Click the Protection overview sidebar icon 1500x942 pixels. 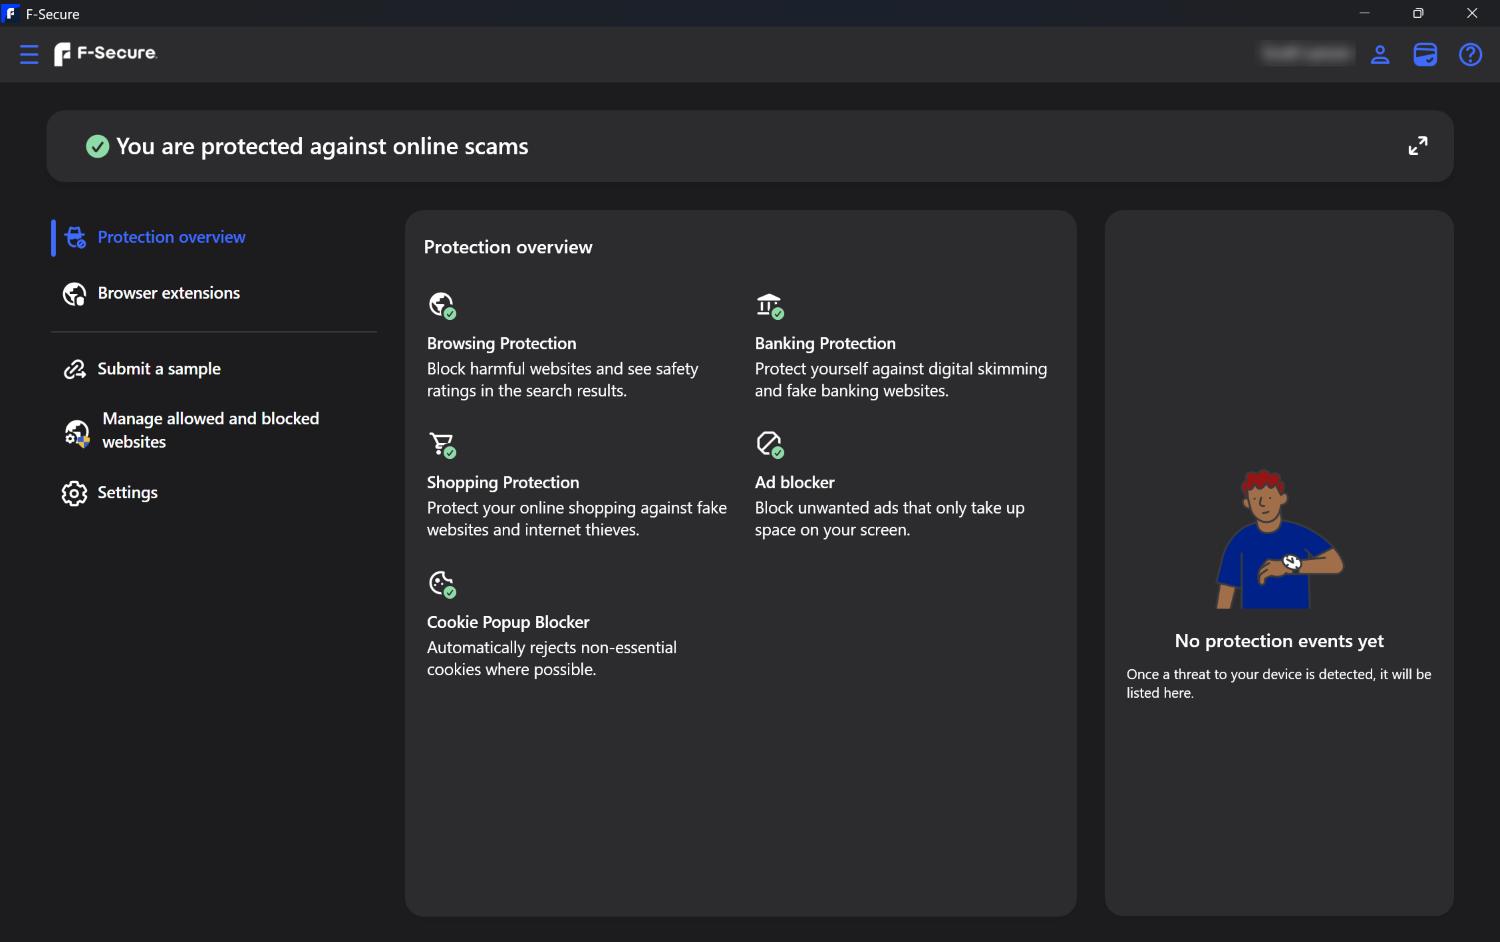(x=75, y=237)
